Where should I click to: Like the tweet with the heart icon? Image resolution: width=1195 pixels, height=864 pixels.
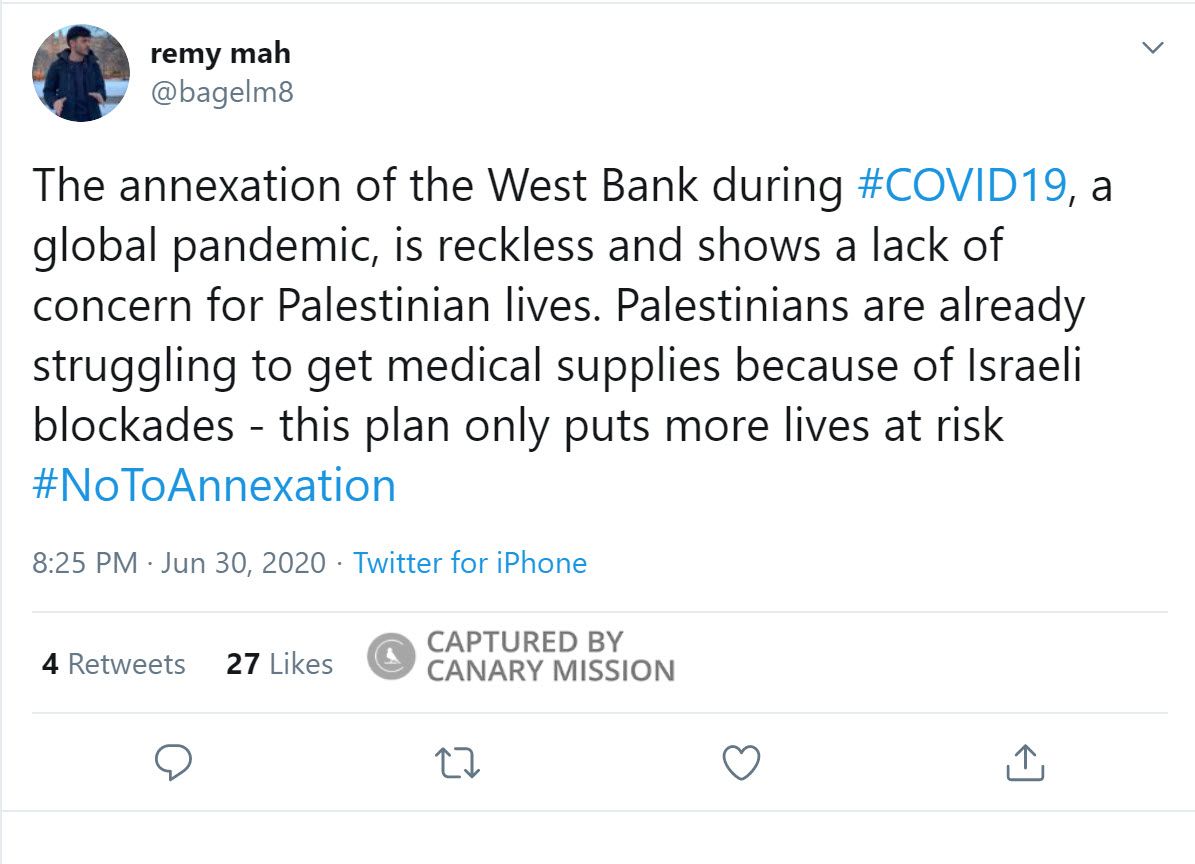click(x=741, y=764)
